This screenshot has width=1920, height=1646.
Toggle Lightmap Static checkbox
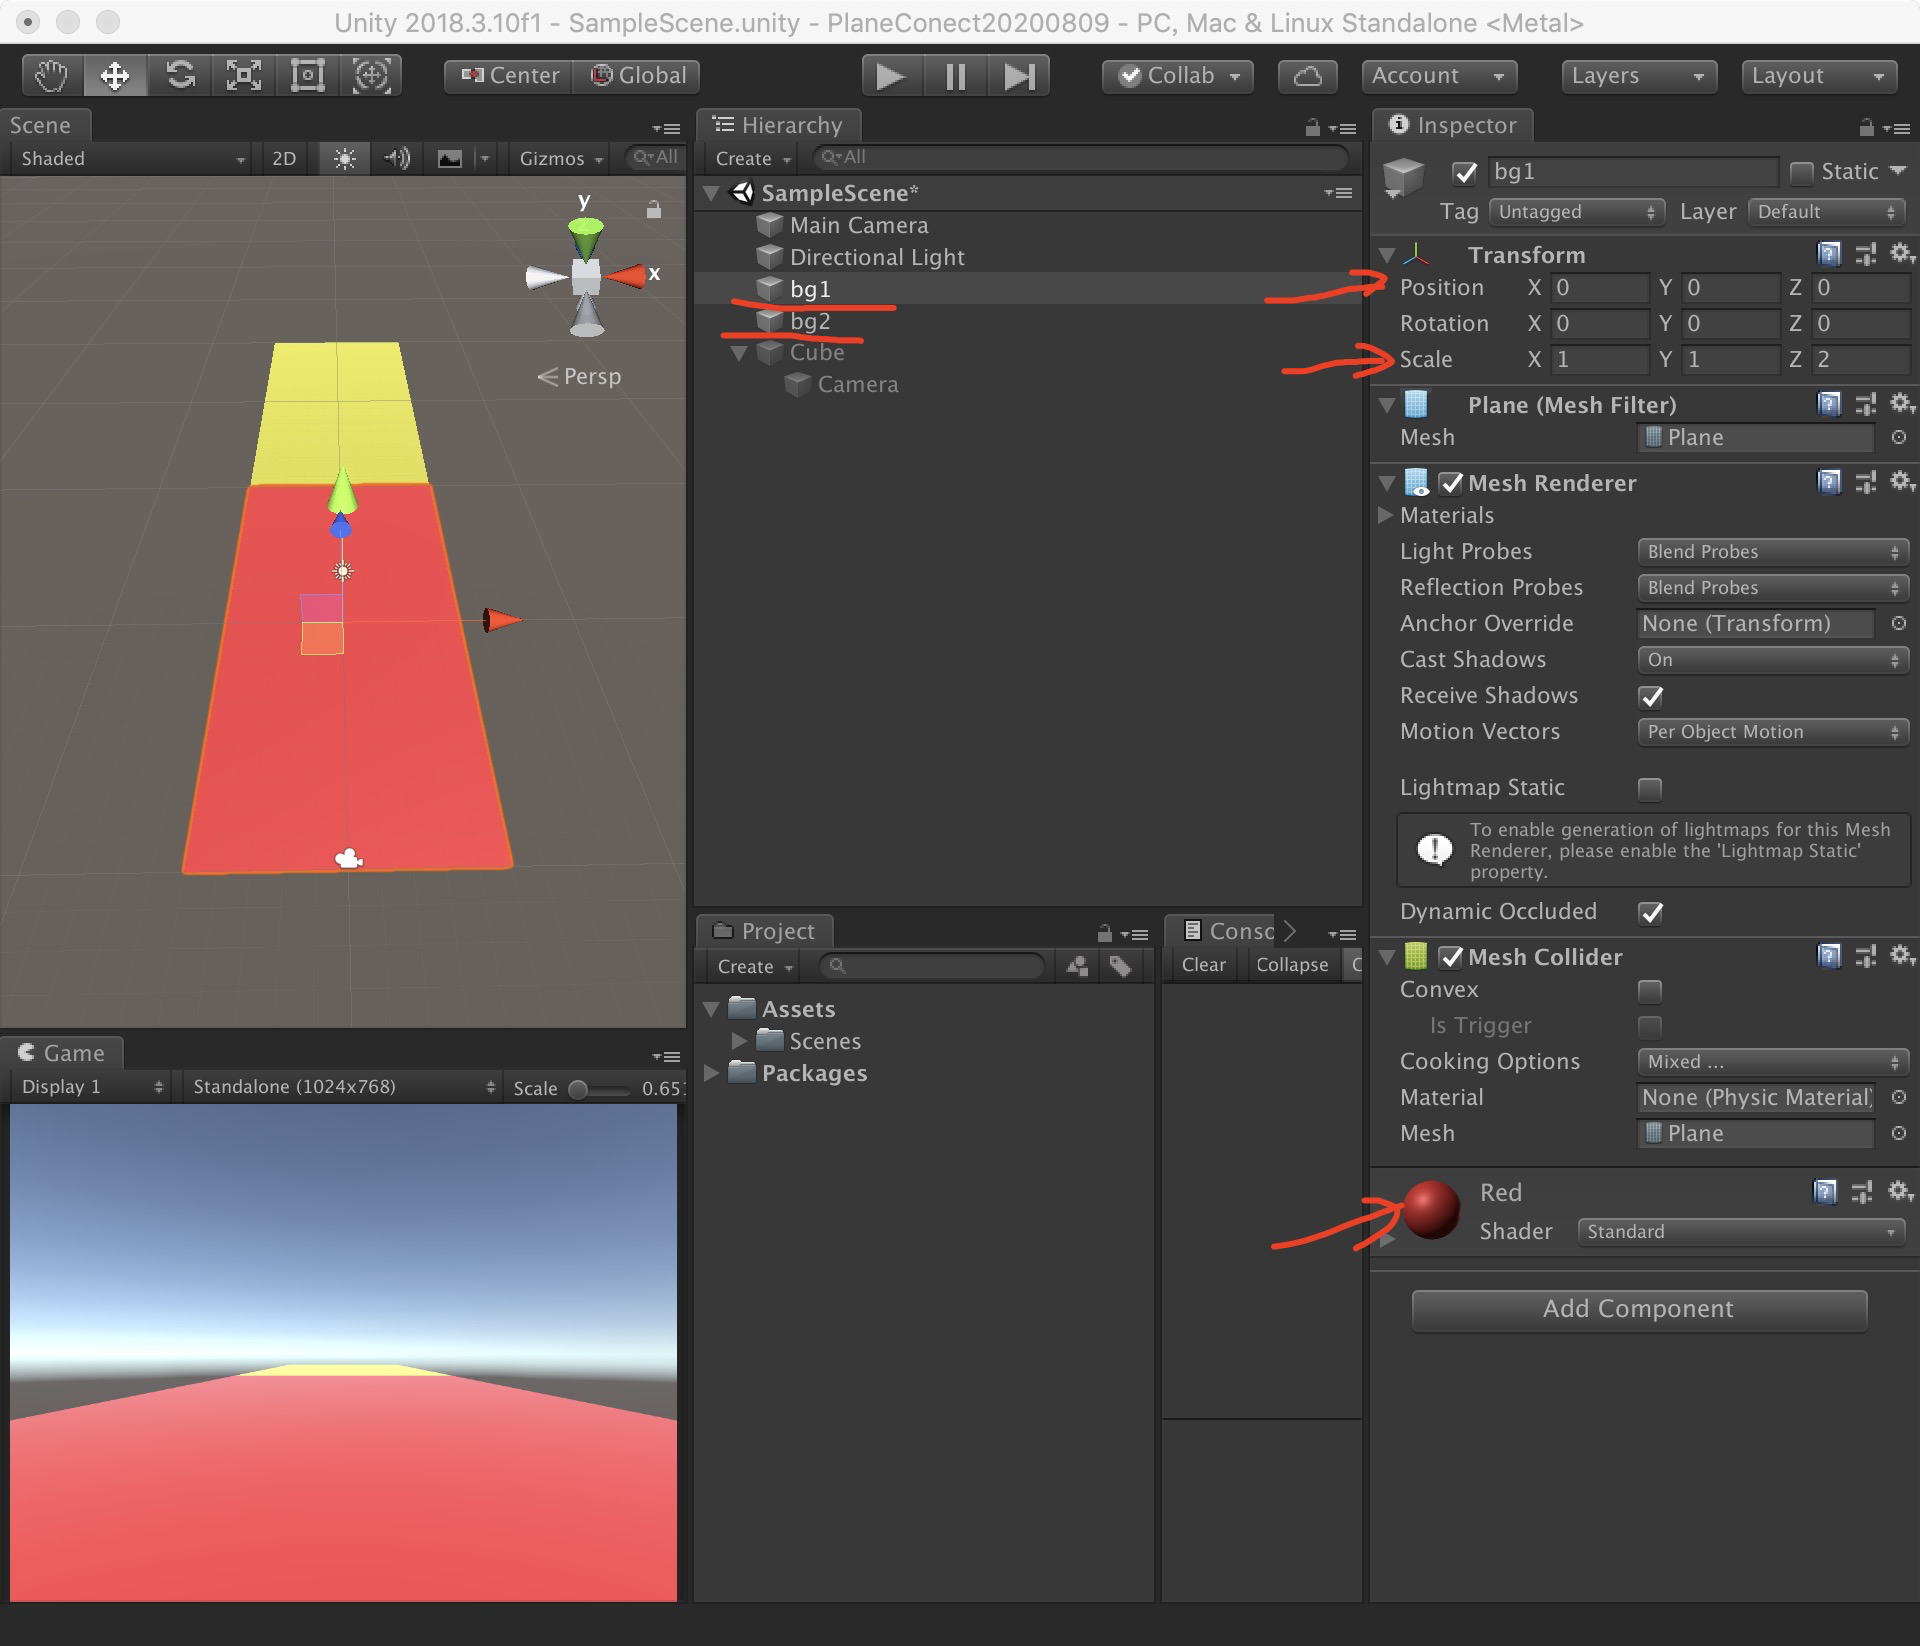(1647, 785)
